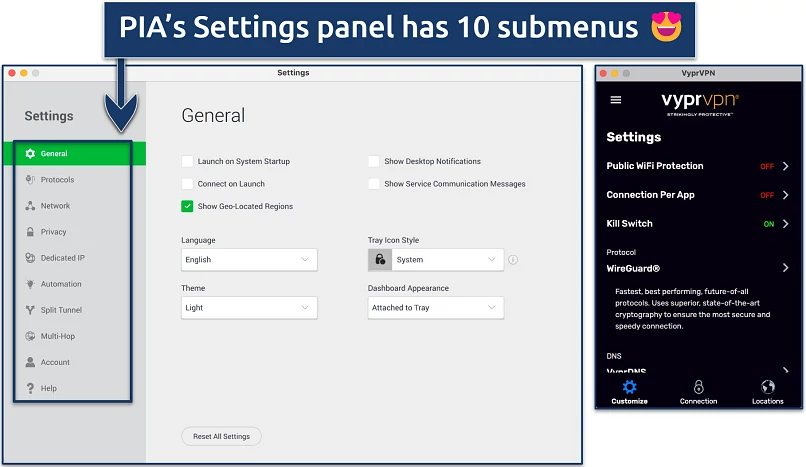
Task: Click the WireGuard description text
Action: coord(692,309)
